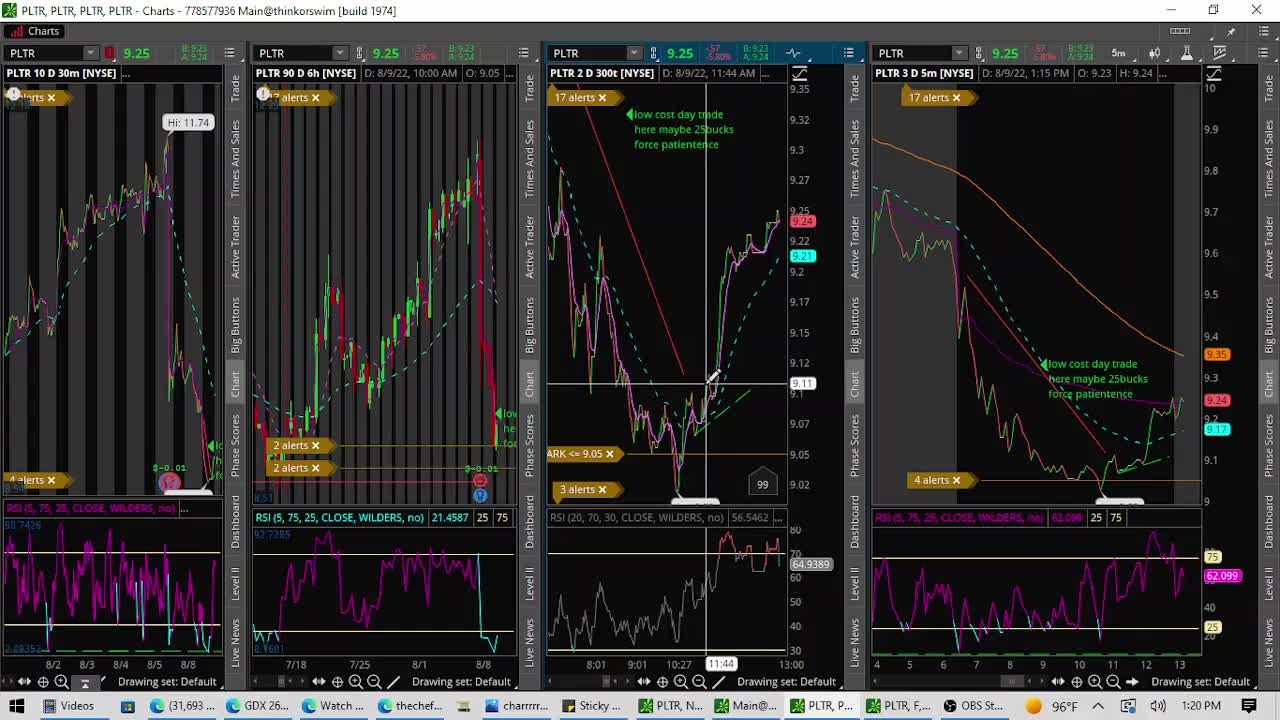Open Sticky Notes from the taskbar

[x=593, y=705]
